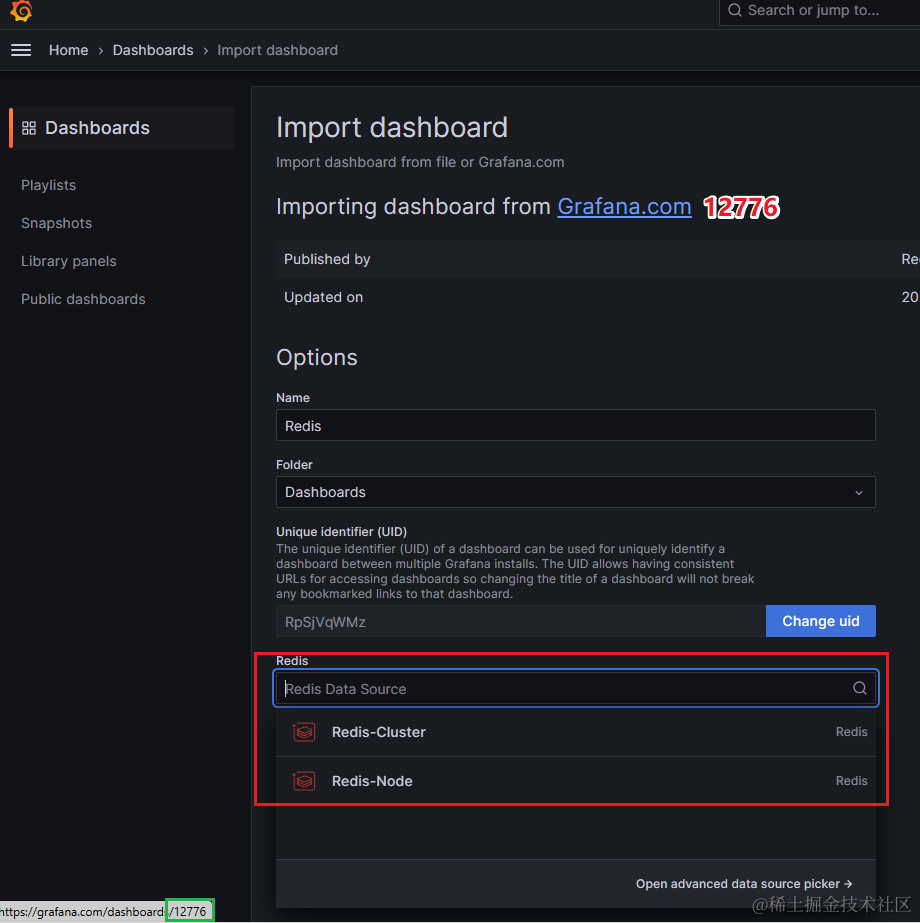The width and height of the screenshot is (920, 923).
Task: Select the Redis-Cluster data source
Action: pos(576,732)
